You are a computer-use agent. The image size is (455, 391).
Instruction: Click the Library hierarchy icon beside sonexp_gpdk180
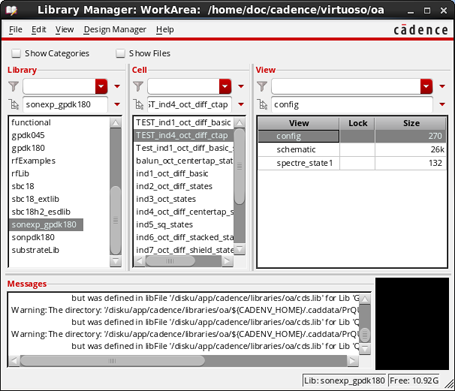point(14,104)
